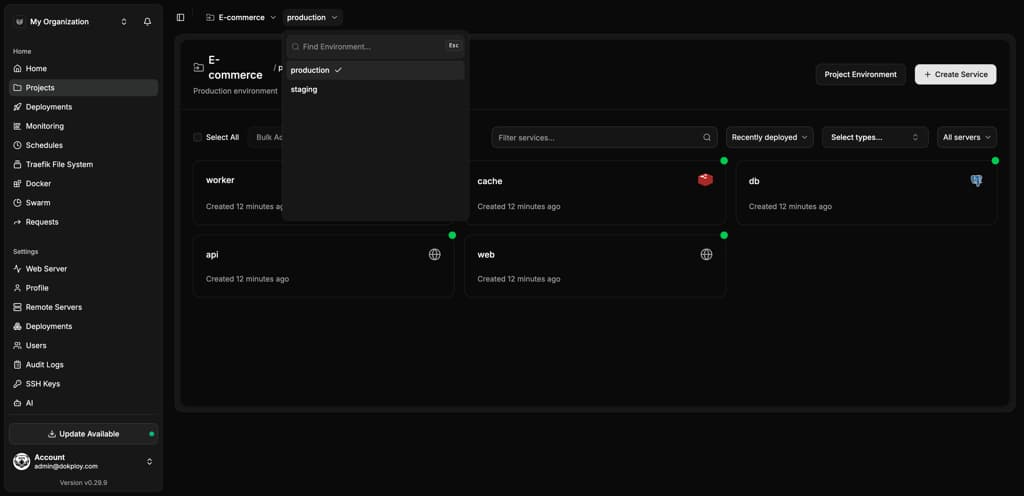The image size is (1024, 496).
Task: Open Users settings
Action: click(84, 345)
